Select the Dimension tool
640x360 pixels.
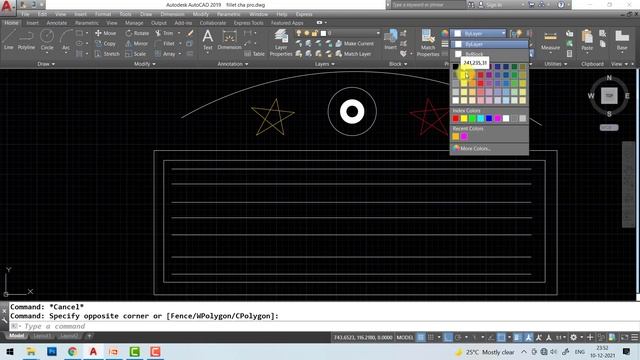229,40
